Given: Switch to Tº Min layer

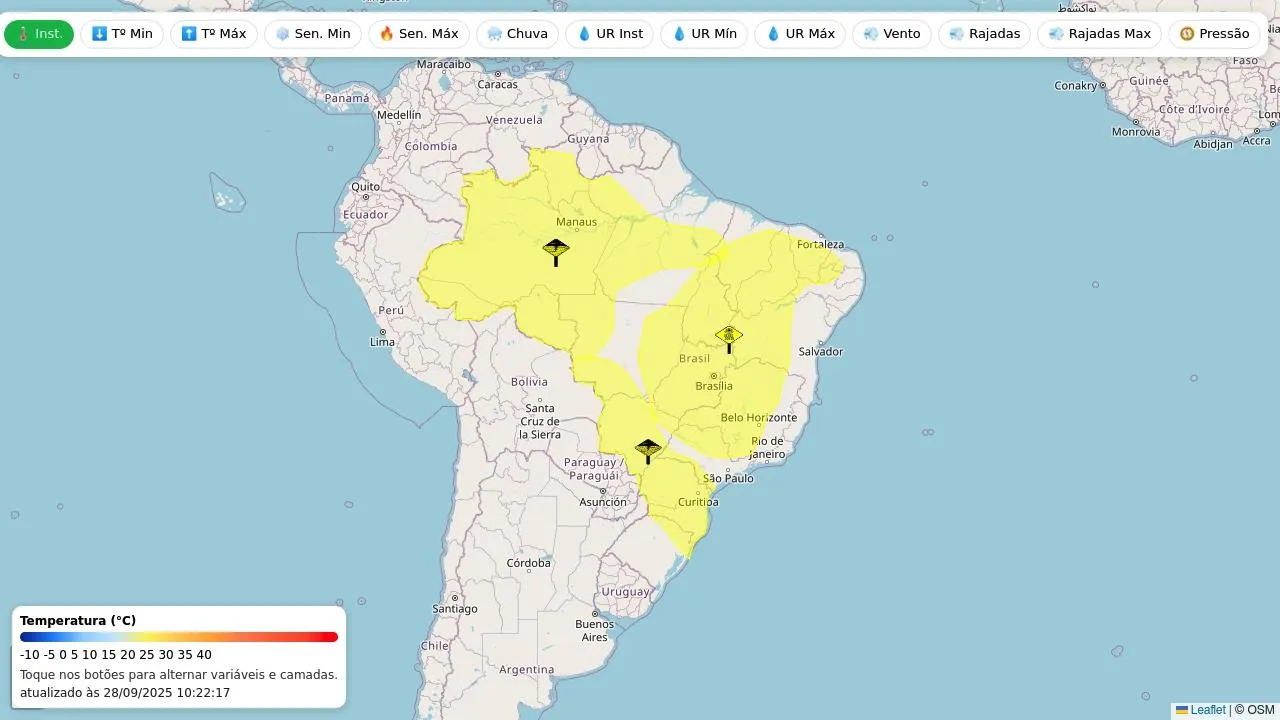Looking at the screenshot, I should (122, 34).
